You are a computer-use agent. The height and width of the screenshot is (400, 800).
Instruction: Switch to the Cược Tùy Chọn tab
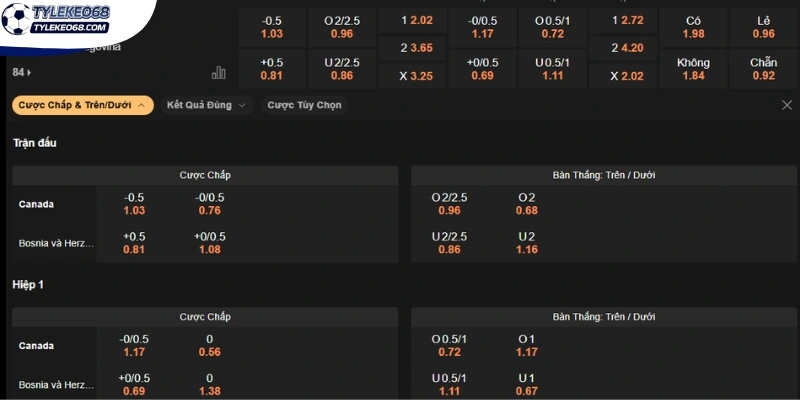pos(305,105)
